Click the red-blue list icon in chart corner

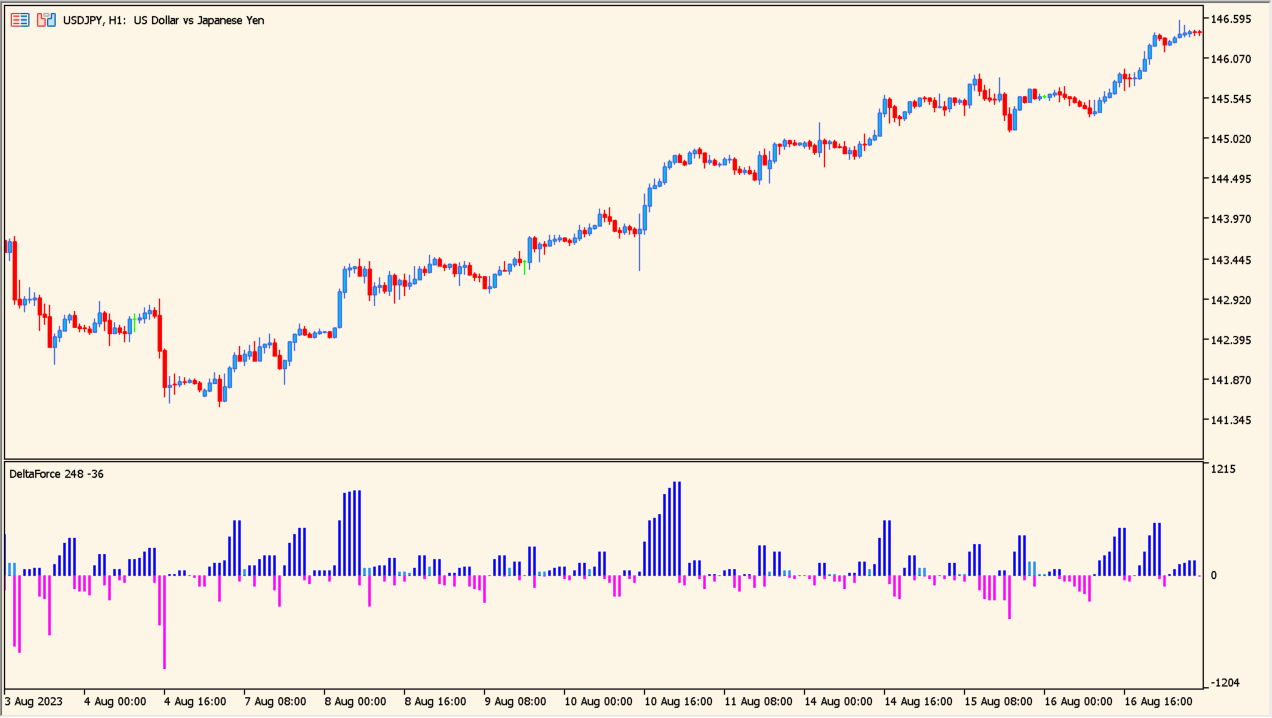19,20
